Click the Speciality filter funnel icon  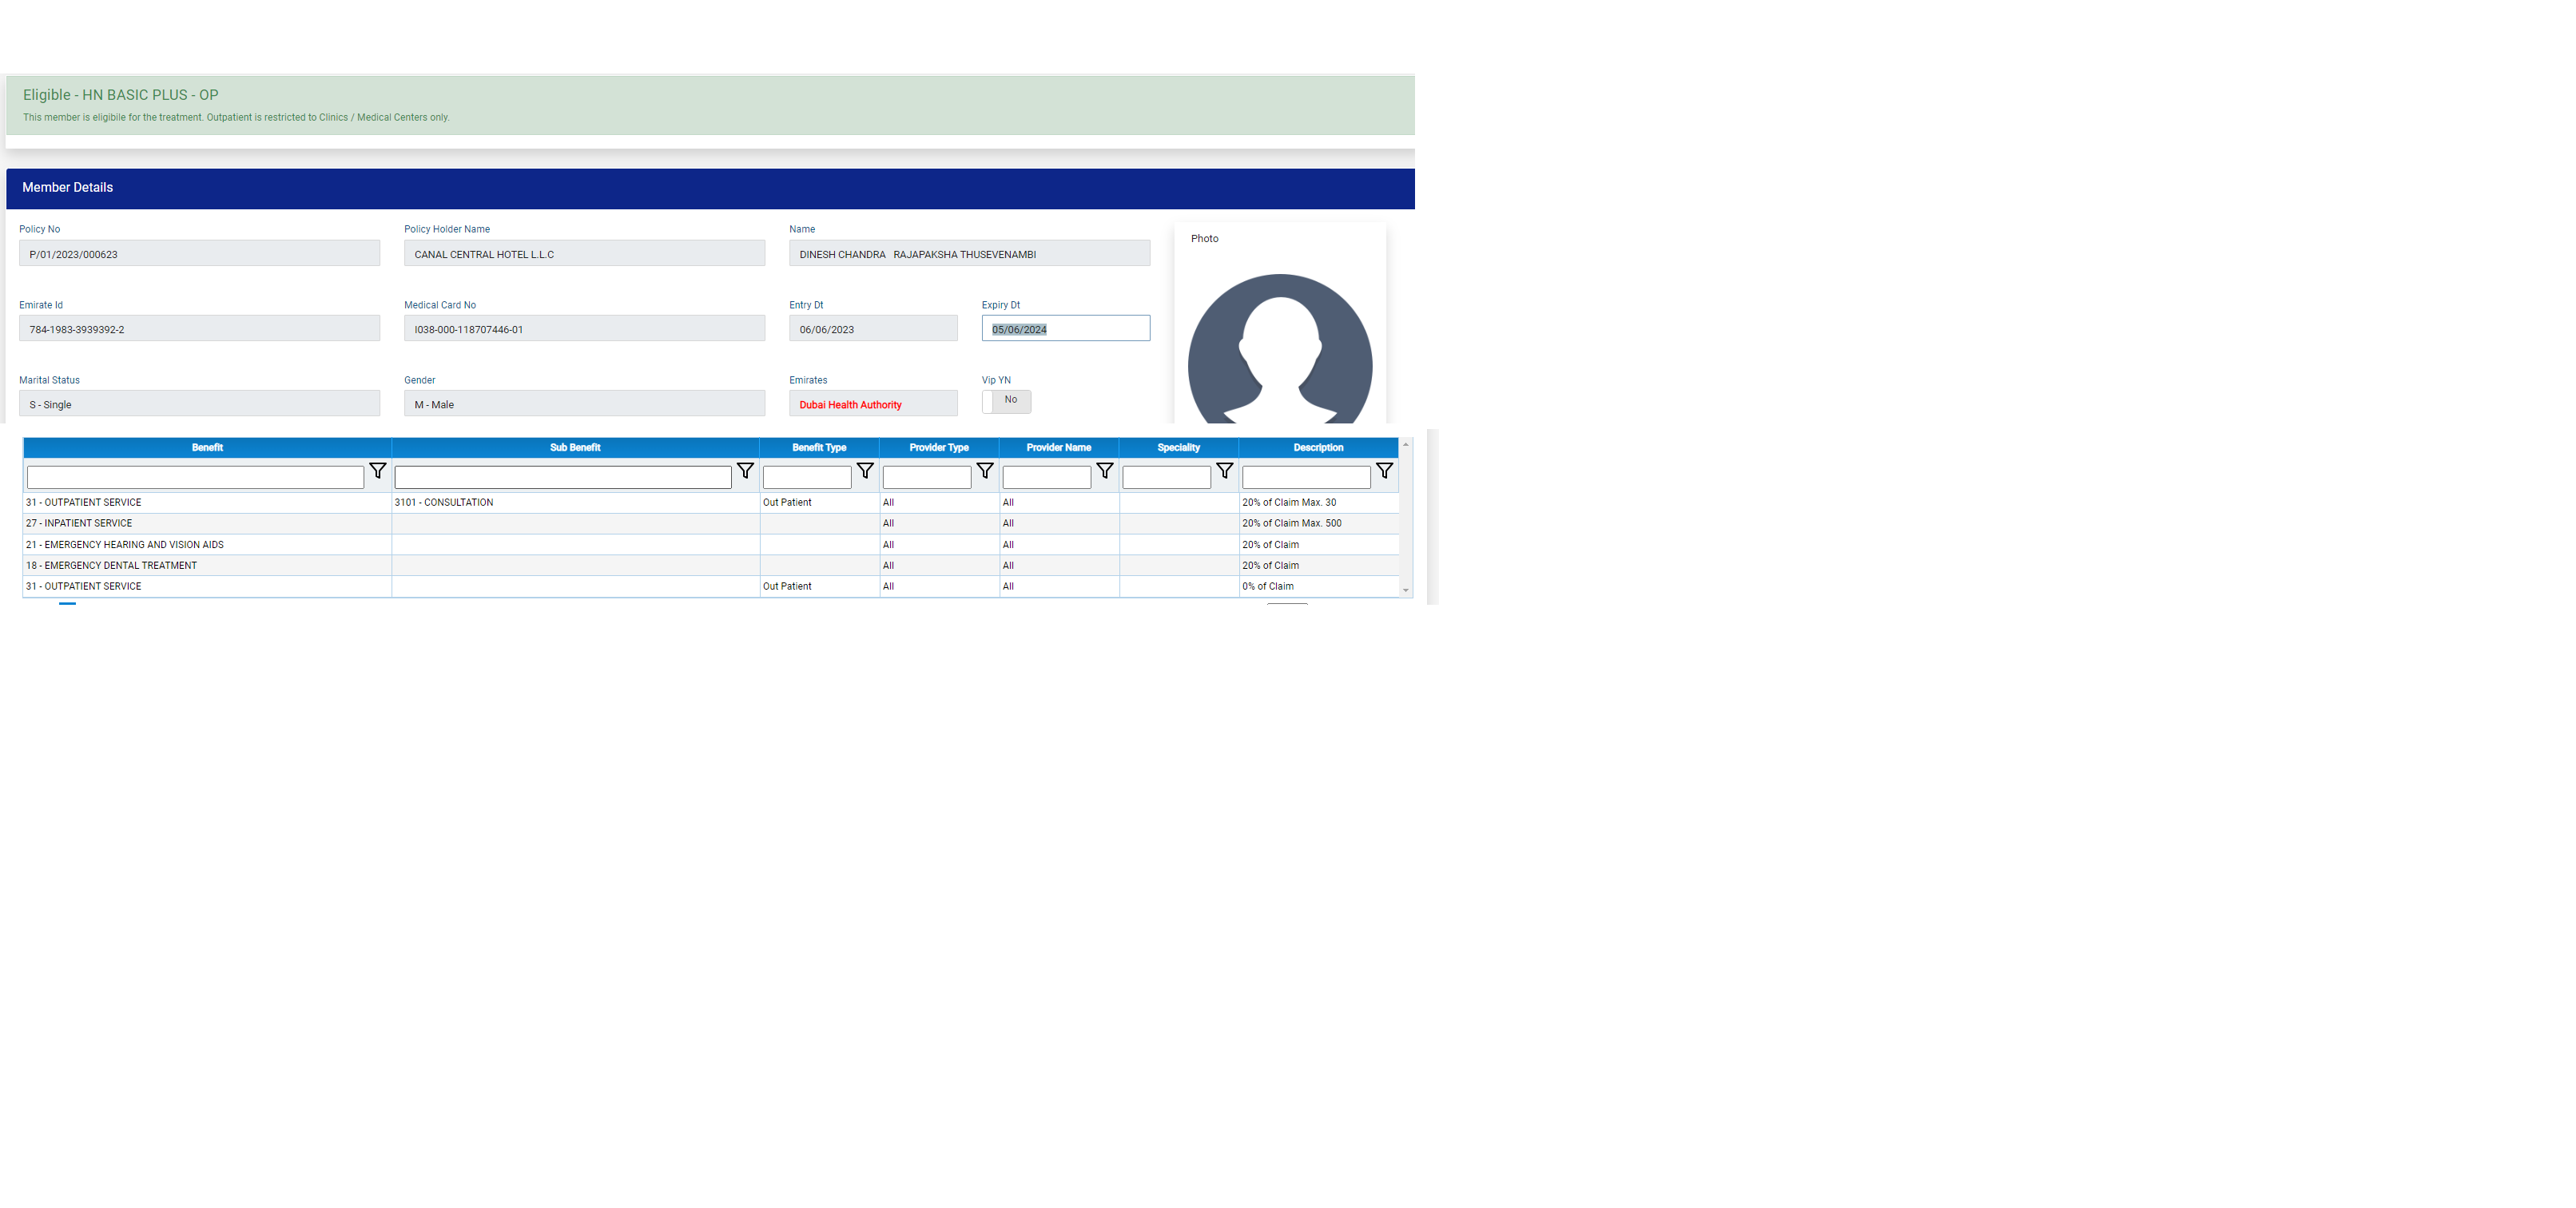1224,471
